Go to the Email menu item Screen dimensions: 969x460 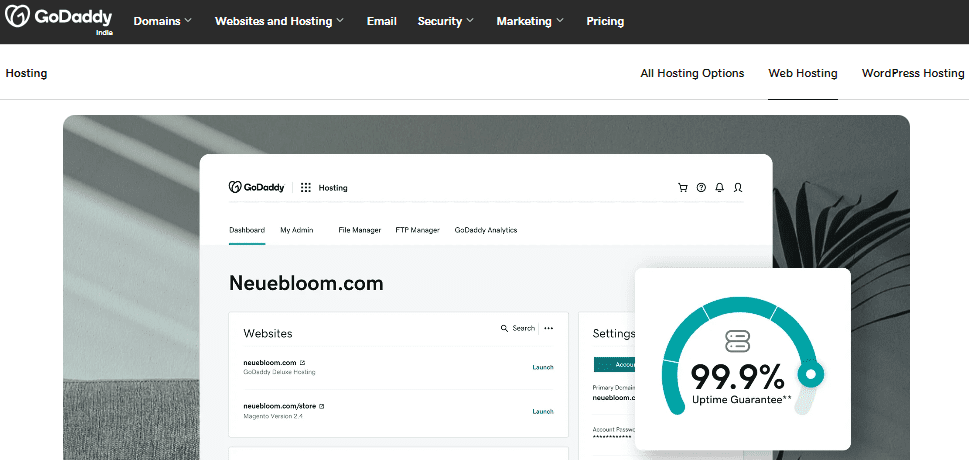pos(381,21)
